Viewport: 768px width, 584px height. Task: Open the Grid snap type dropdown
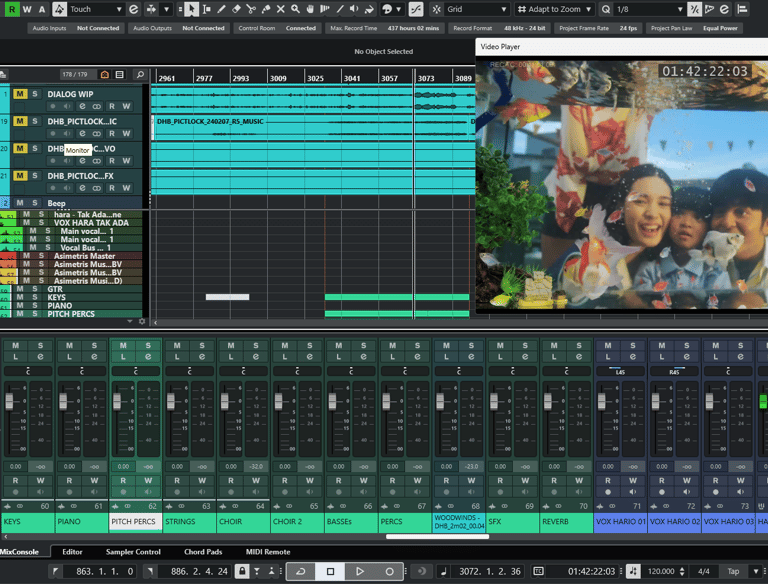click(x=475, y=9)
